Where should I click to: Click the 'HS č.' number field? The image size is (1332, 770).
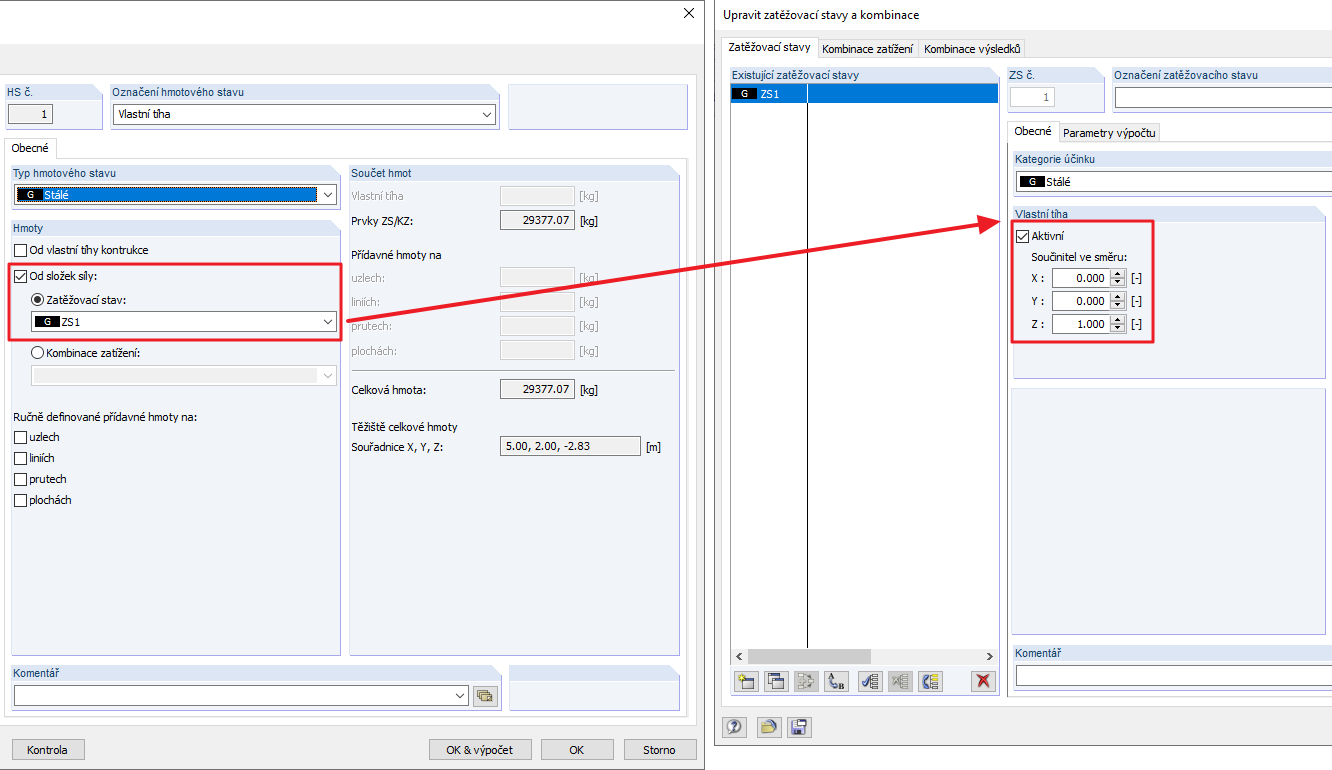(30, 114)
